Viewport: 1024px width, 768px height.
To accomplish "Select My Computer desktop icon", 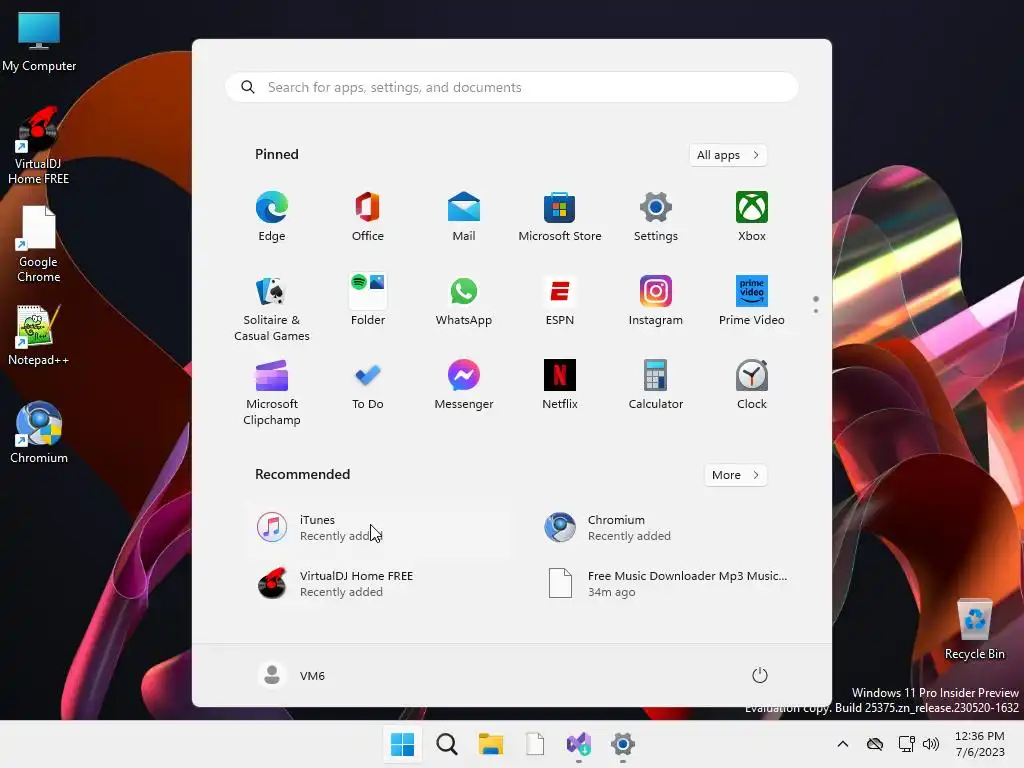I will [39, 42].
